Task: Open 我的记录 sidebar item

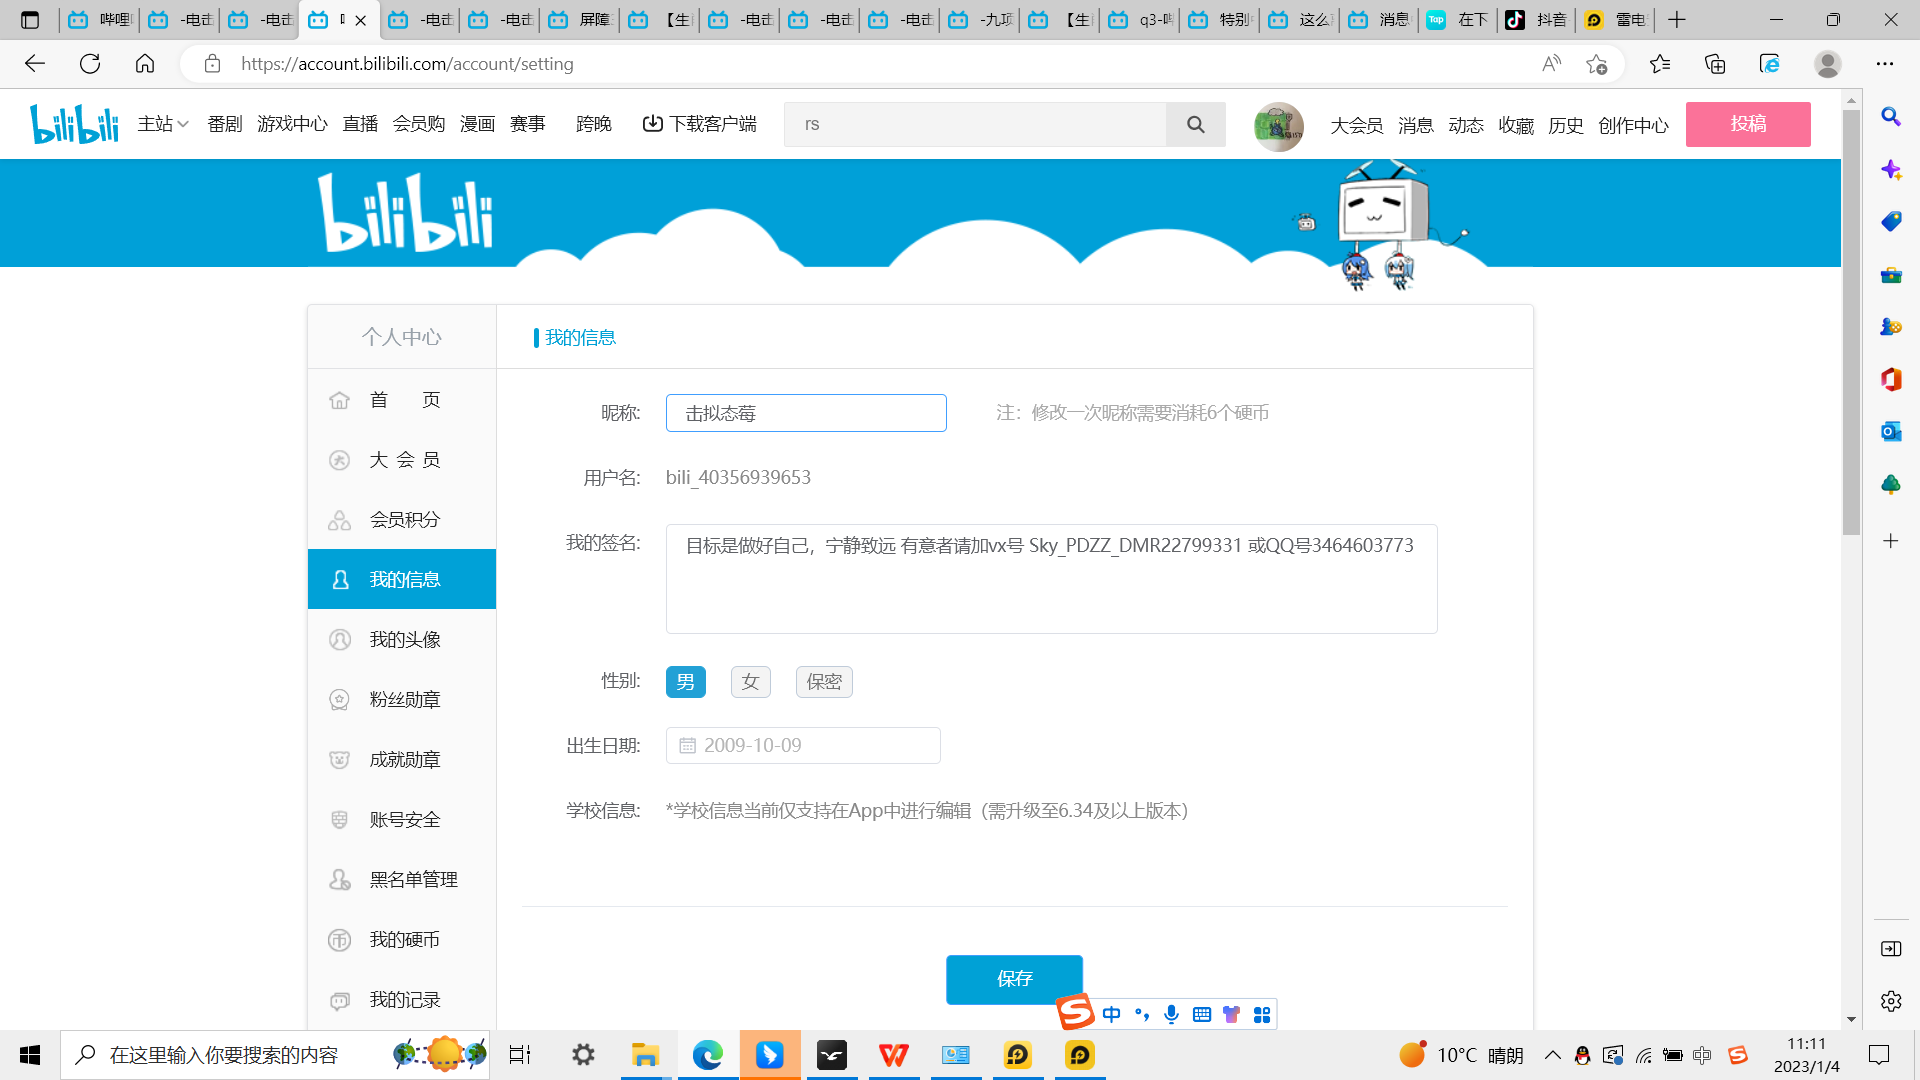Action: coord(402,1000)
